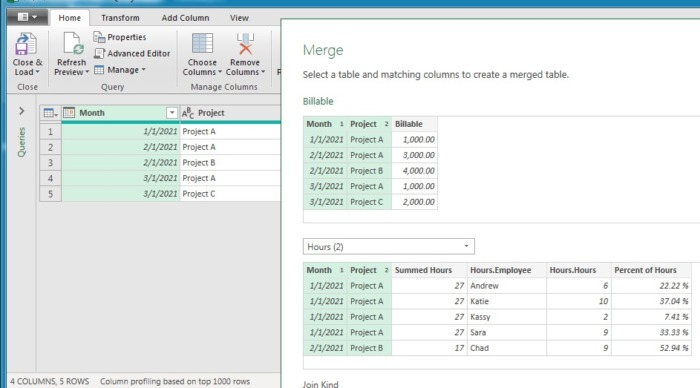Click the Choose Columns icon

(x=202, y=44)
